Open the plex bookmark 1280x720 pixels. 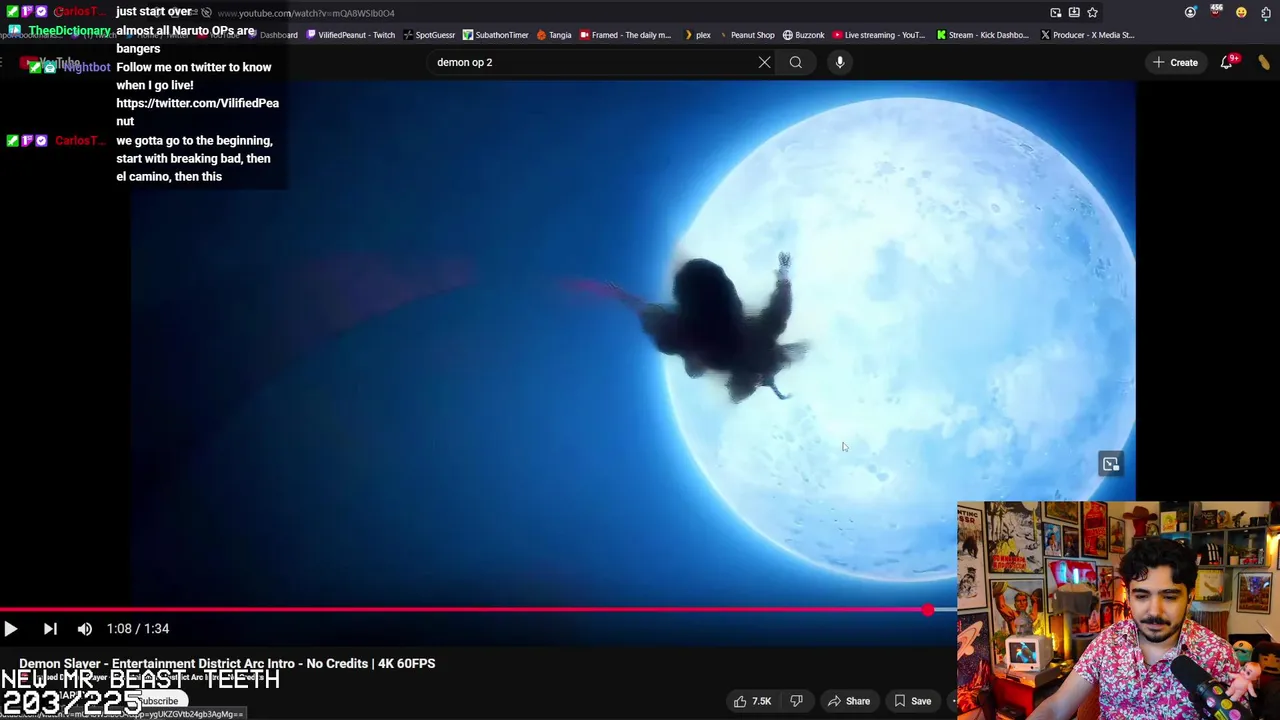tap(697, 35)
